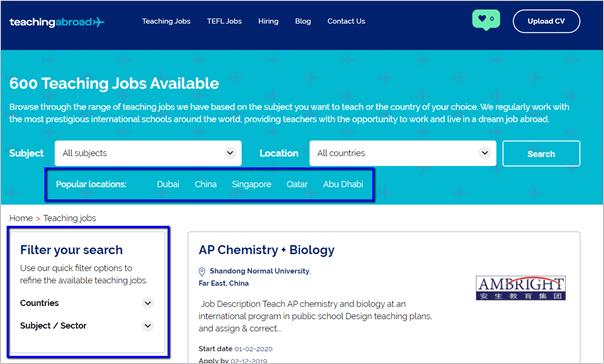The image size is (604, 364).
Task: Click the location pin icon by Shandong Normal University
Action: click(x=202, y=271)
